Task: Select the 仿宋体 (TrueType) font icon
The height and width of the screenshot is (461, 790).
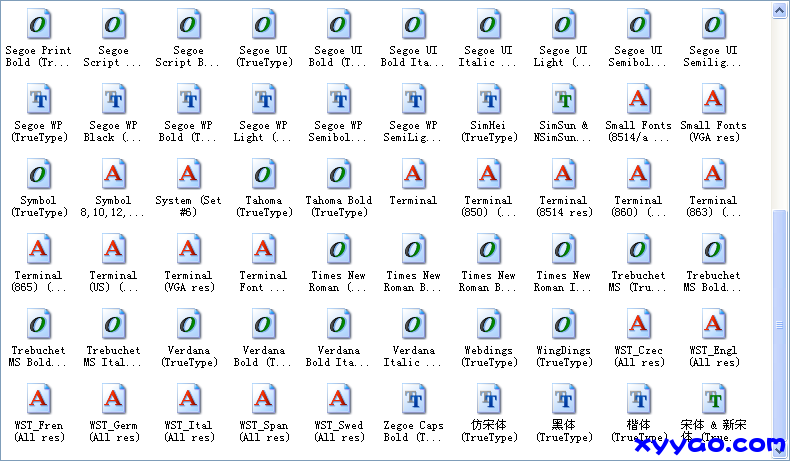Action: (489, 399)
